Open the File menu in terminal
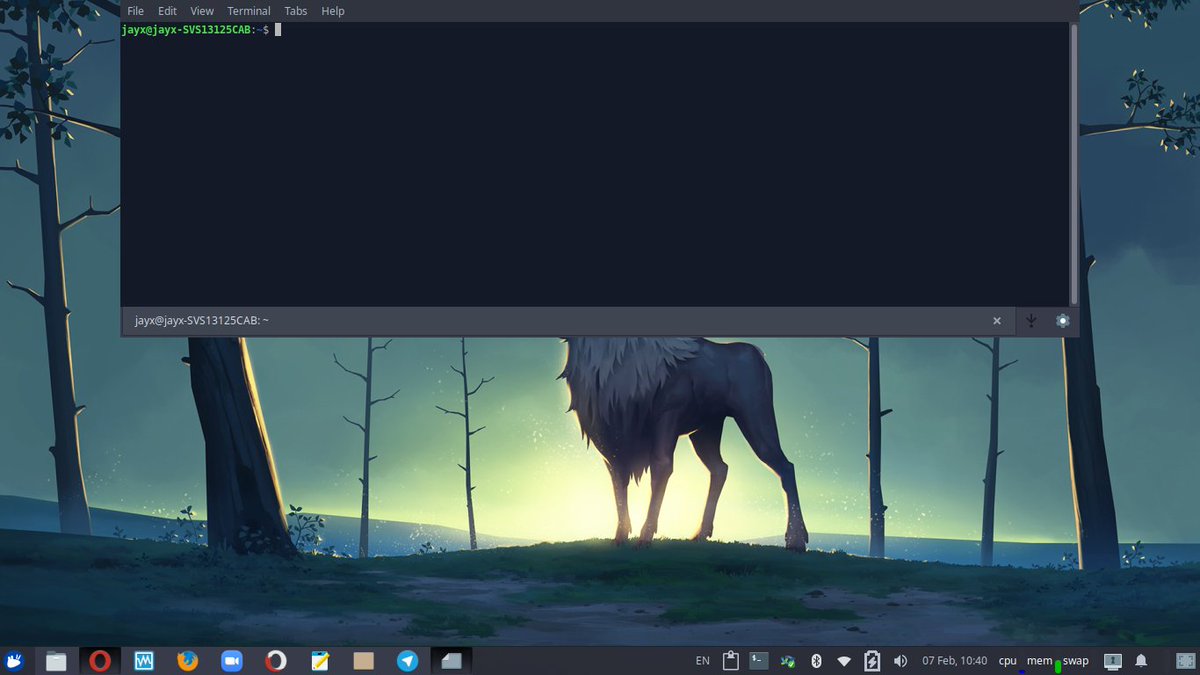The width and height of the screenshot is (1200, 675). point(136,11)
